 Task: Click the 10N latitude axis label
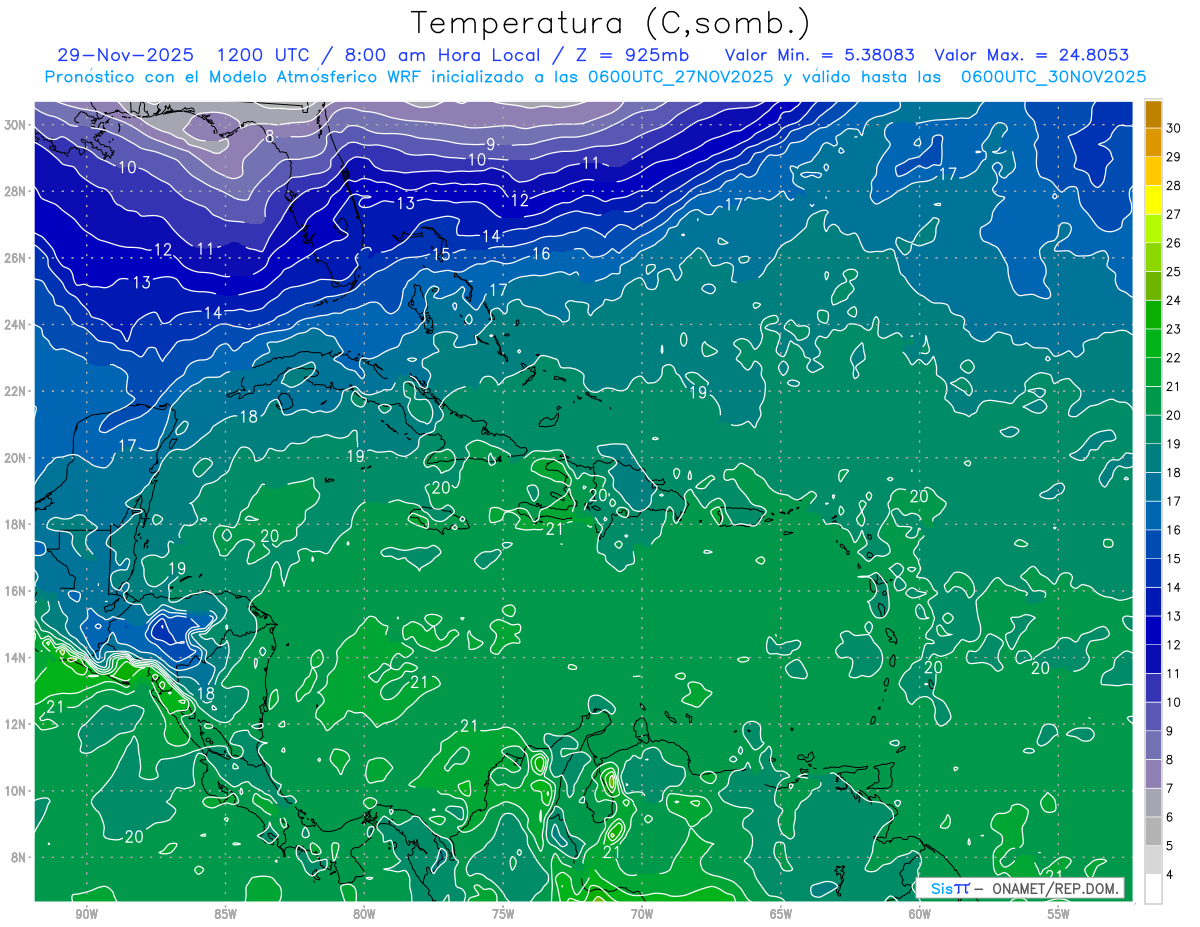point(15,791)
